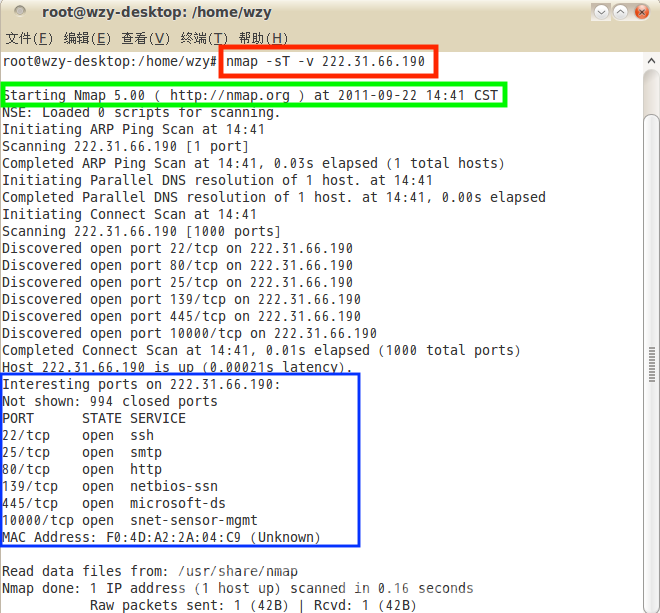The image size is (660, 613).
Task: Click the '10000/tcp open snet-sensor-mgmt' row
Action: (130, 520)
